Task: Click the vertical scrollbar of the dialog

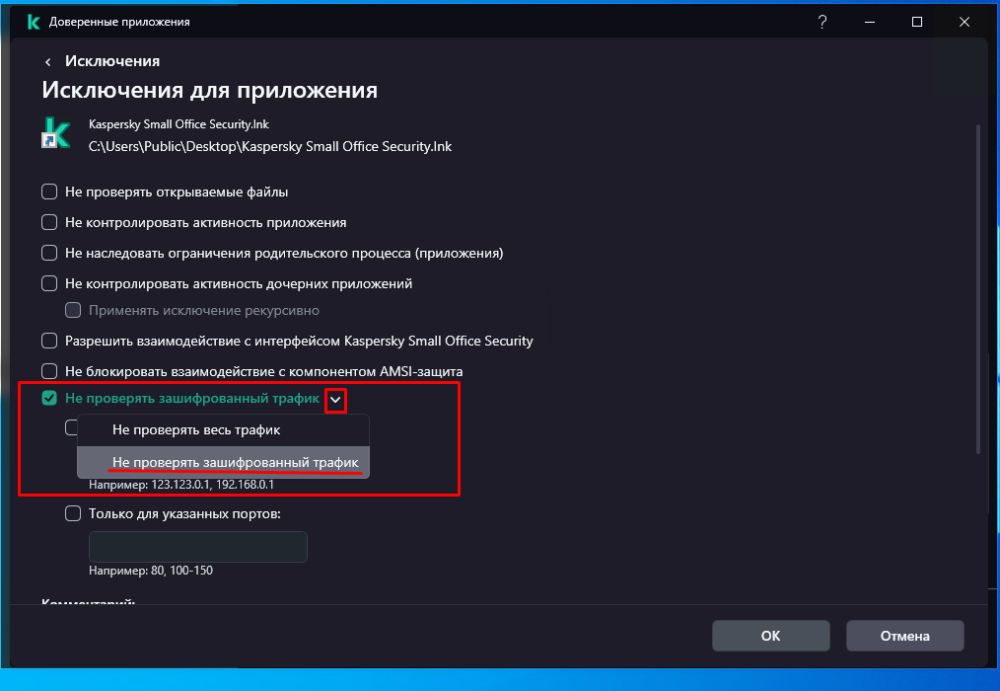Action: [978, 289]
